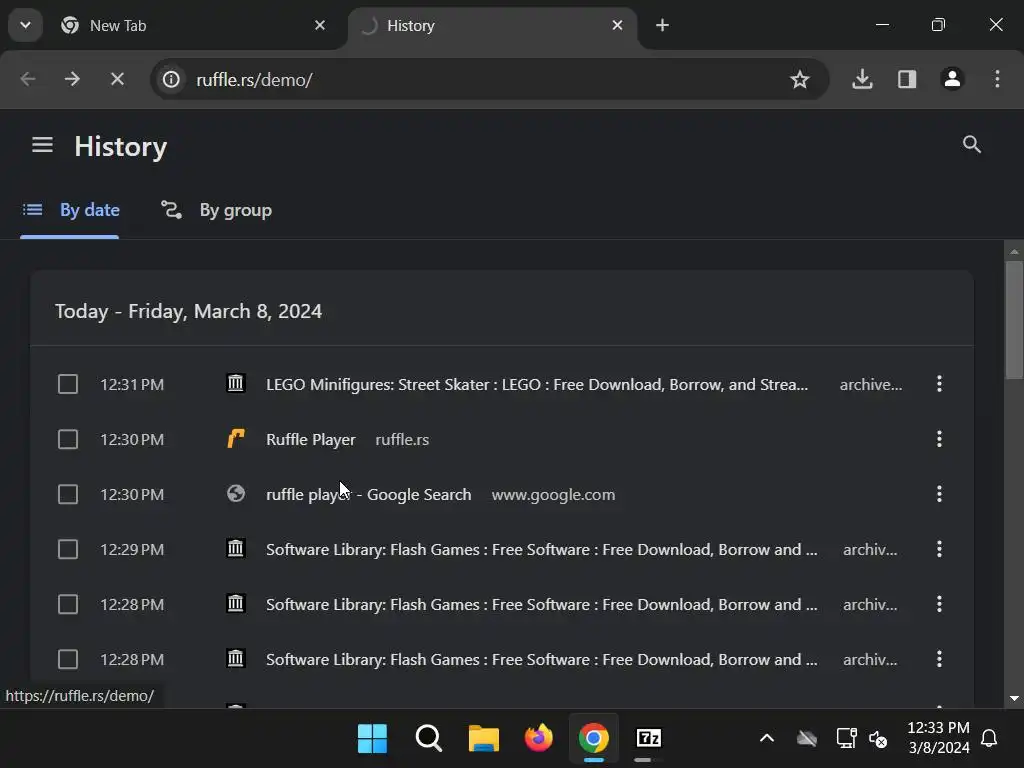This screenshot has width=1024, height=768.
Task: Open the clock showing 12:33 PM
Action: click(x=938, y=737)
